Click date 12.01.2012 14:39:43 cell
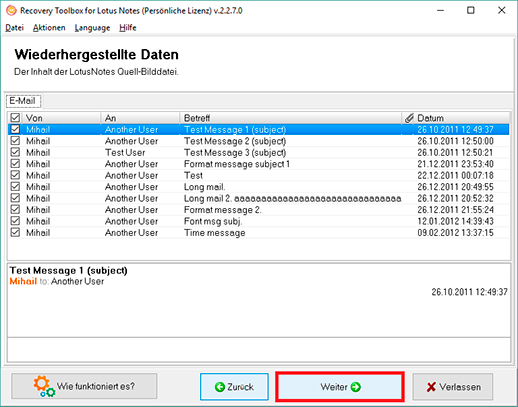Image resolution: width=518 pixels, height=407 pixels. click(x=455, y=221)
